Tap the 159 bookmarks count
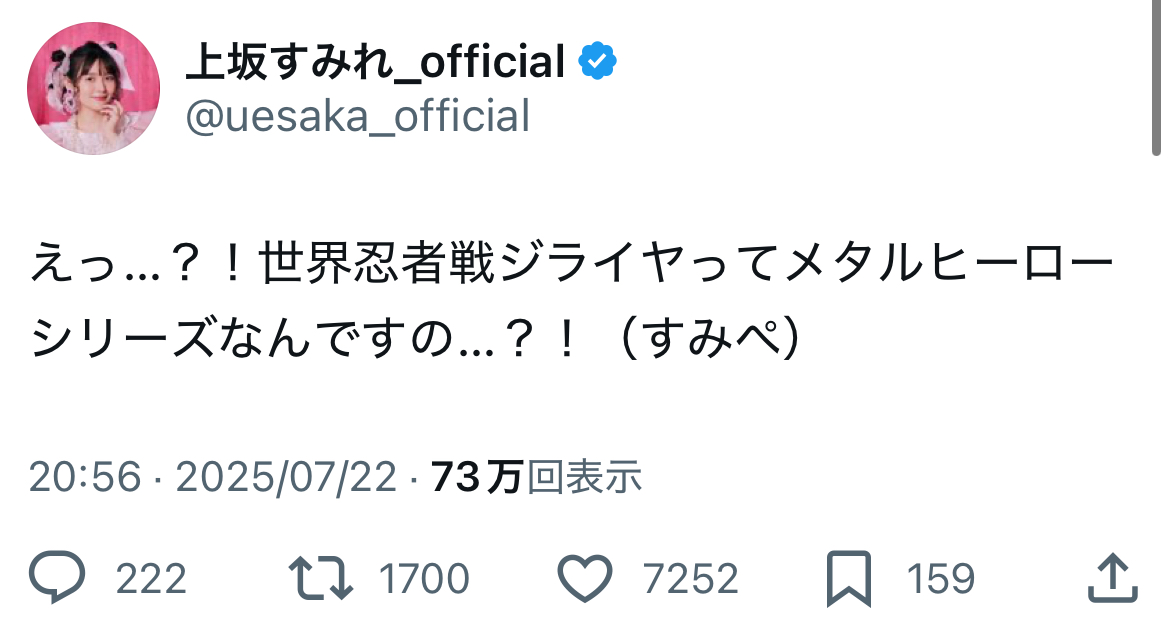Screen dimensions: 1170x617 click(940, 579)
